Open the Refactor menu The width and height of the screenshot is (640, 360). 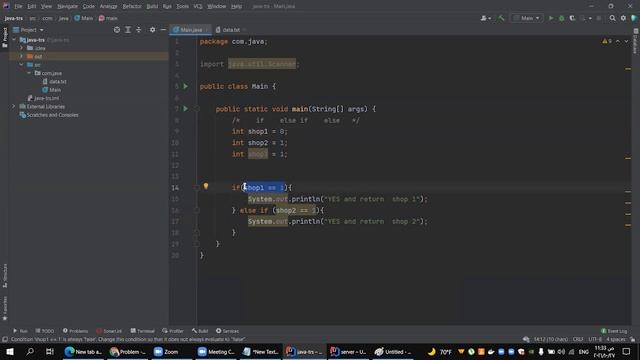[132, 7]
